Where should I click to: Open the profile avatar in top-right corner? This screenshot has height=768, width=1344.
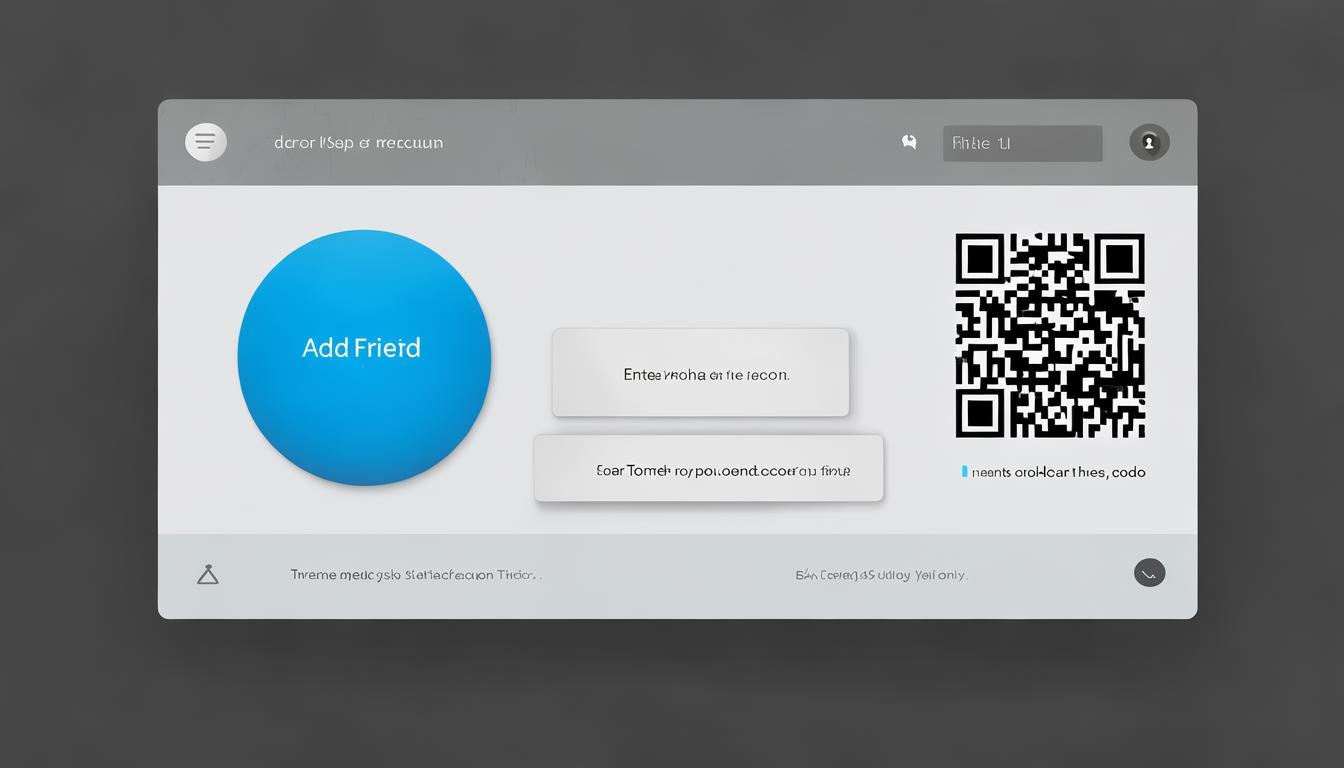(1149, 142)
